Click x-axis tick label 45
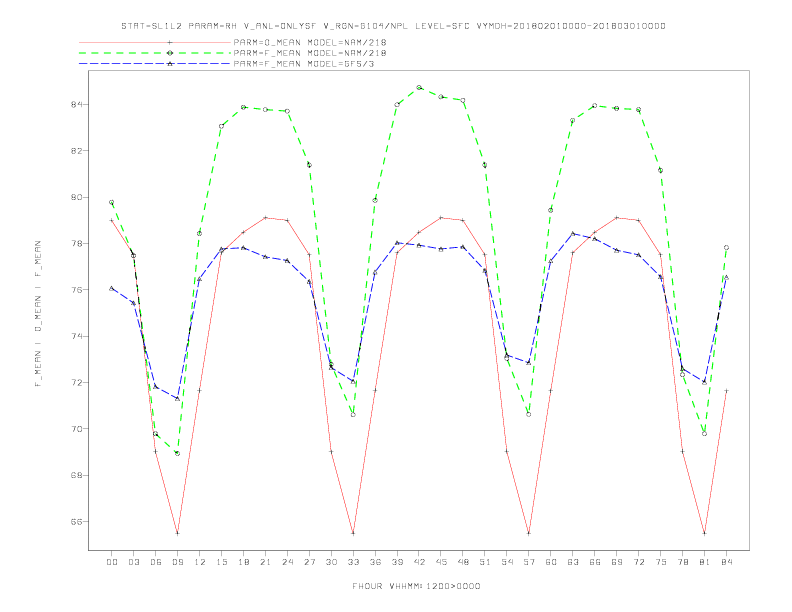The image size is (792, 612). tap(441, 562)
